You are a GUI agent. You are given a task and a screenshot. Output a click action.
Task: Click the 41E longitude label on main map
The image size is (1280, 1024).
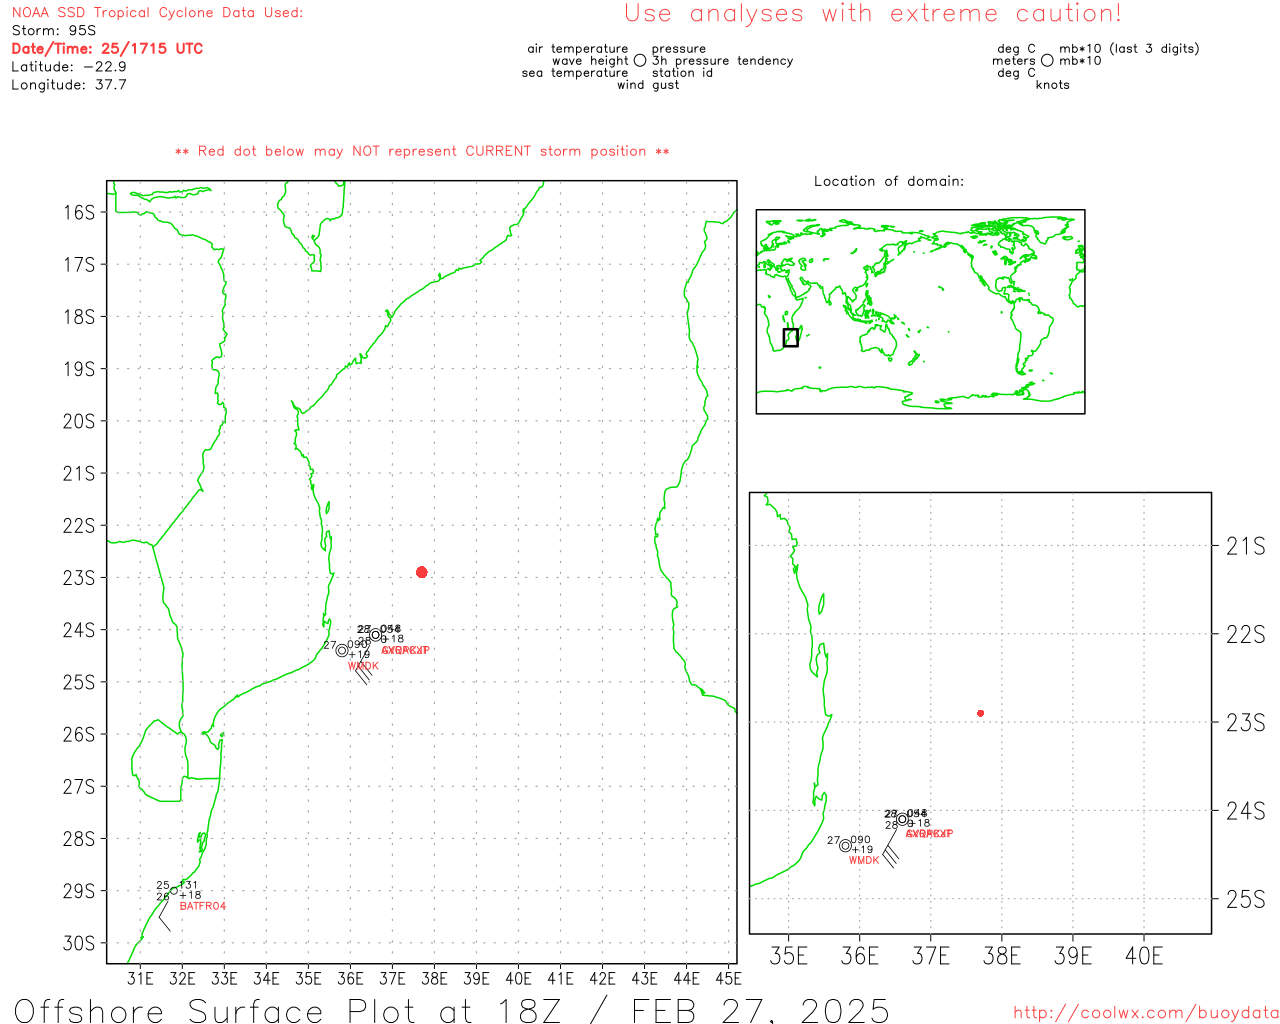point(560,978)
